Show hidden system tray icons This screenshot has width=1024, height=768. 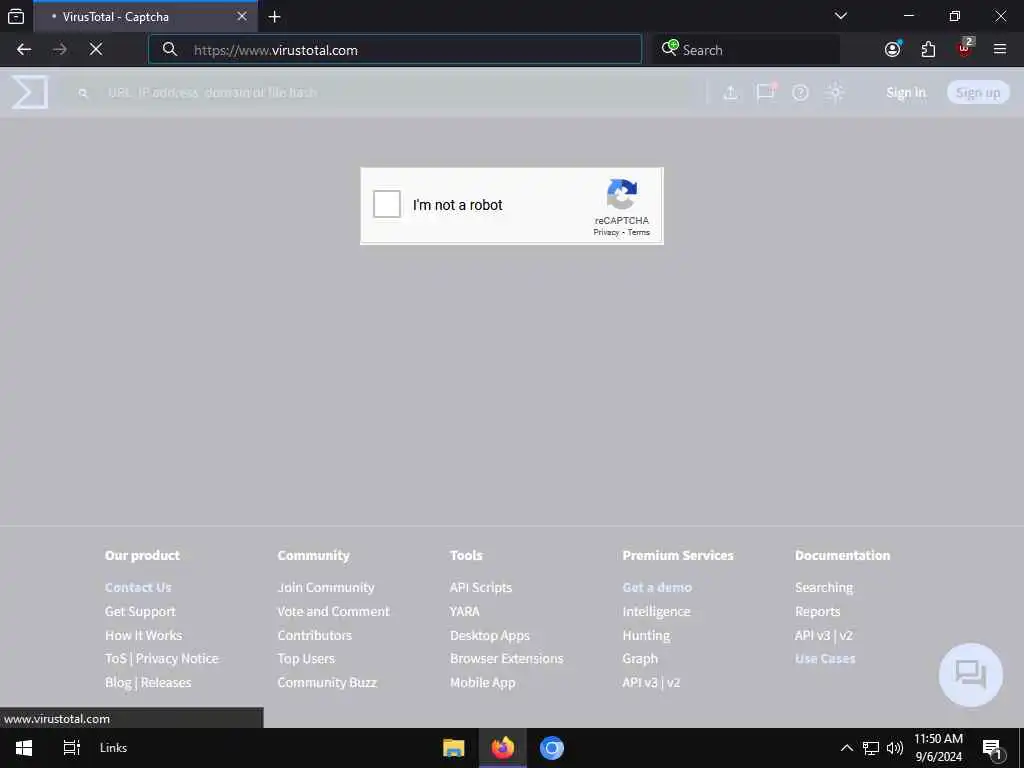point(846,748)
